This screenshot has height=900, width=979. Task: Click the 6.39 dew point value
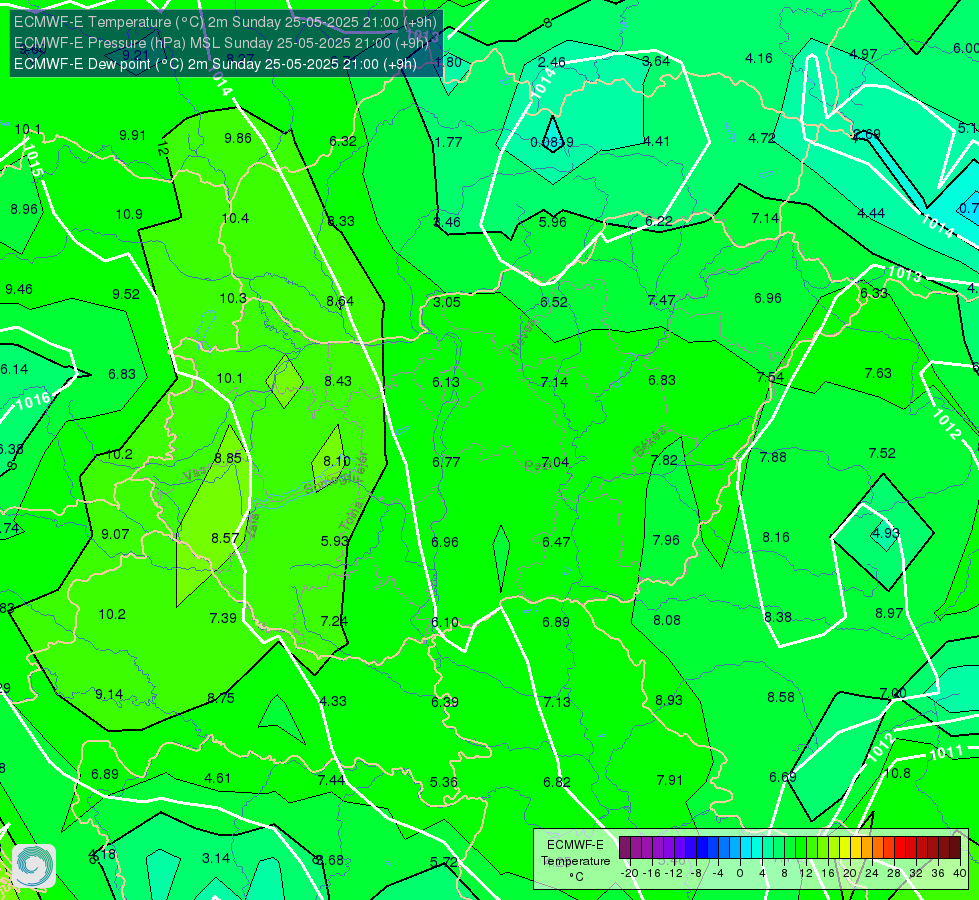pyautogui.click(x=445, y=703)
